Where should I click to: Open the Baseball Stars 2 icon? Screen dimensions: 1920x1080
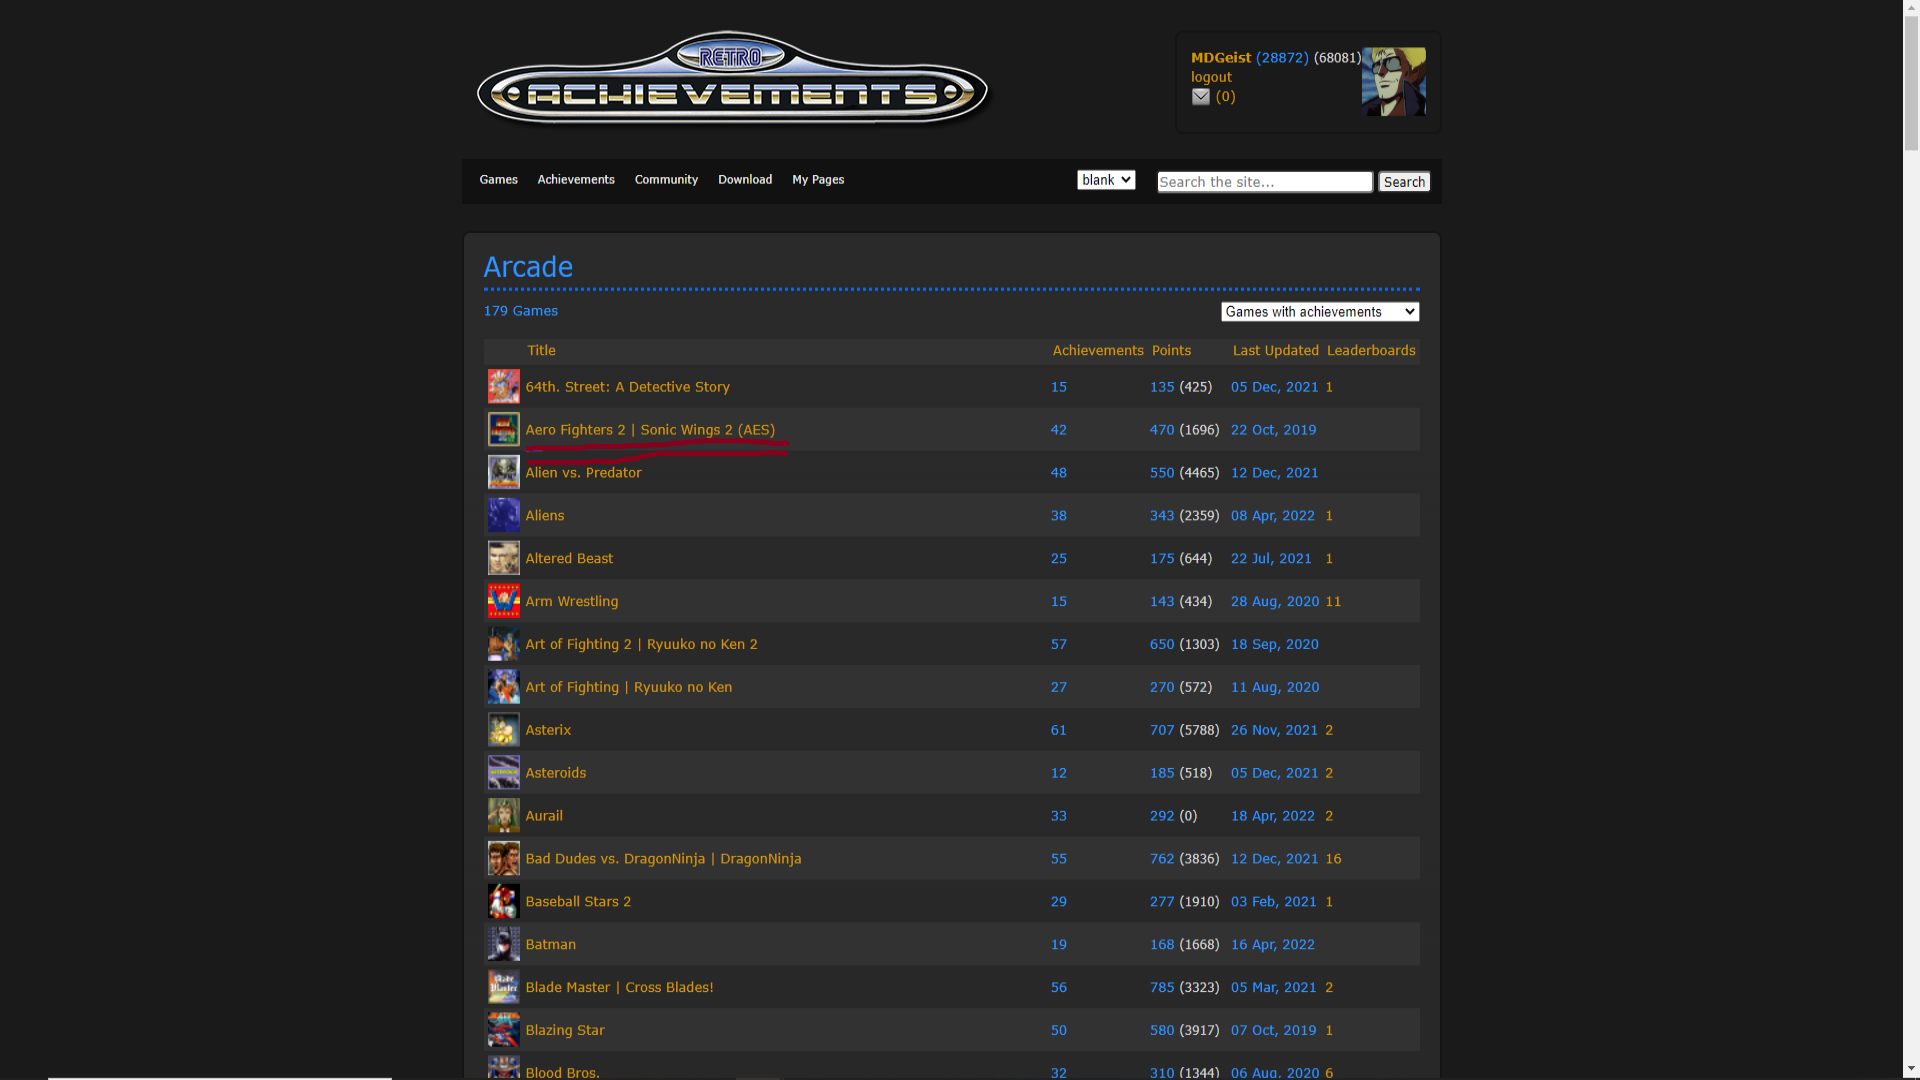[503, 902]
